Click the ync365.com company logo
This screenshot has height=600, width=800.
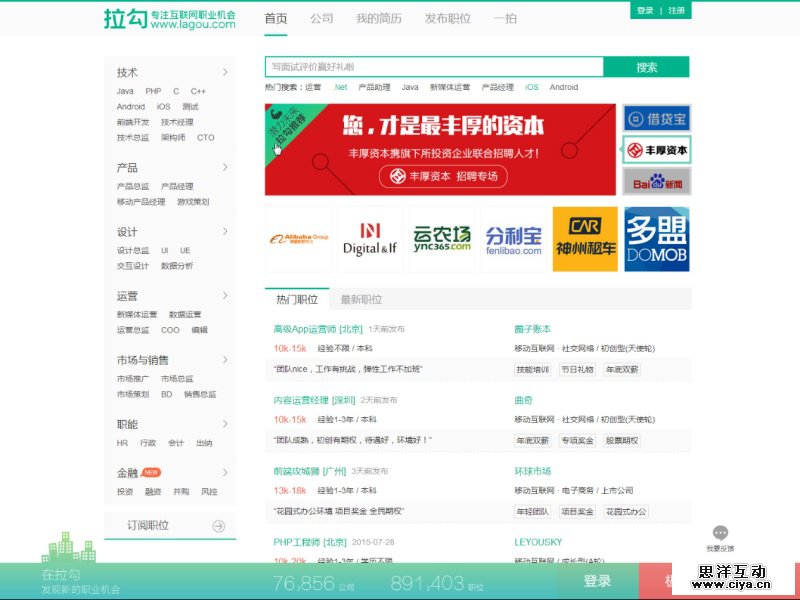(x=442, y=240)
